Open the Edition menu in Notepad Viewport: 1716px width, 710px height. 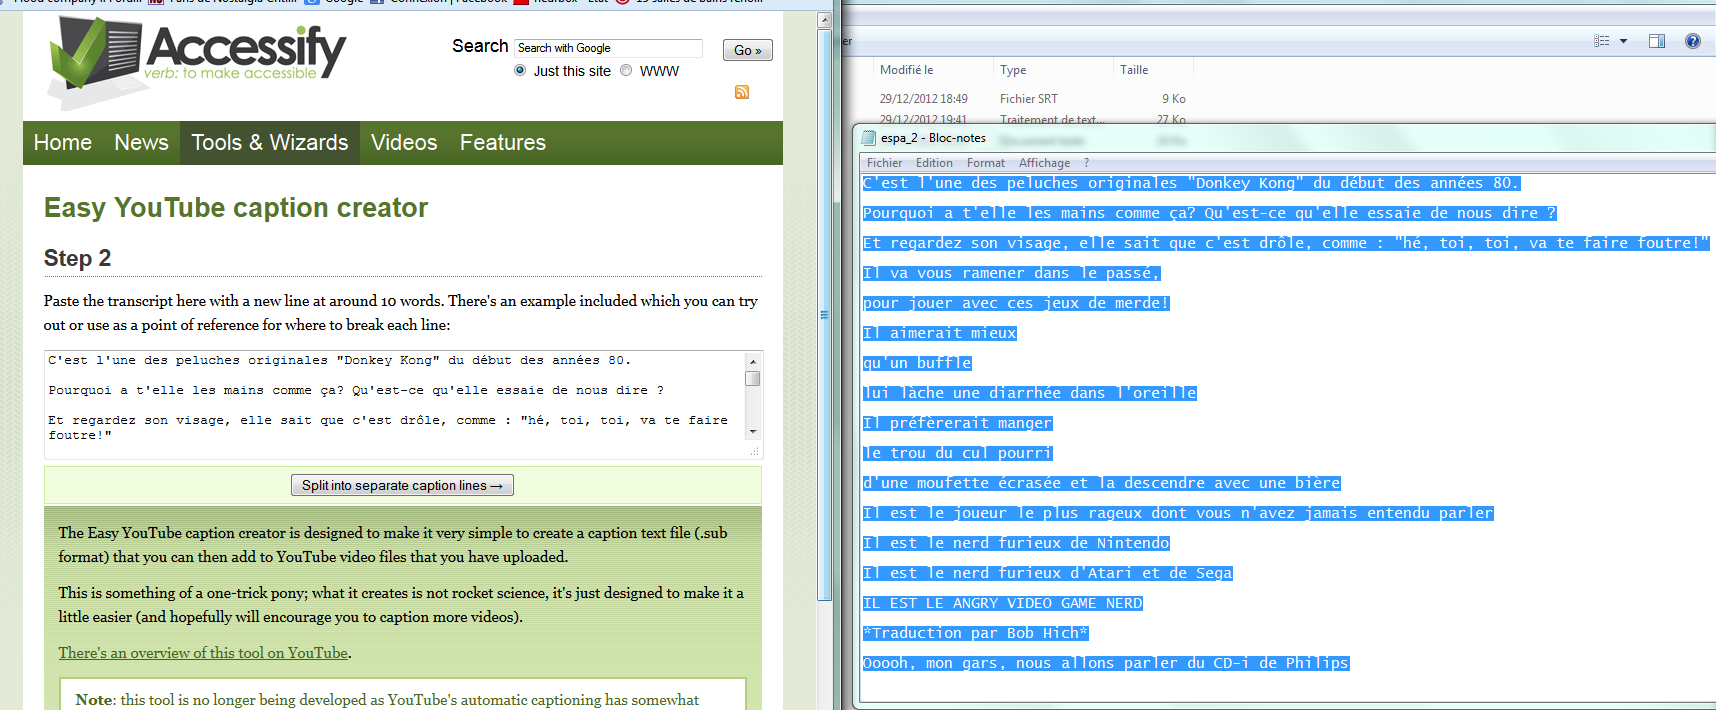[x=934, y=163]
